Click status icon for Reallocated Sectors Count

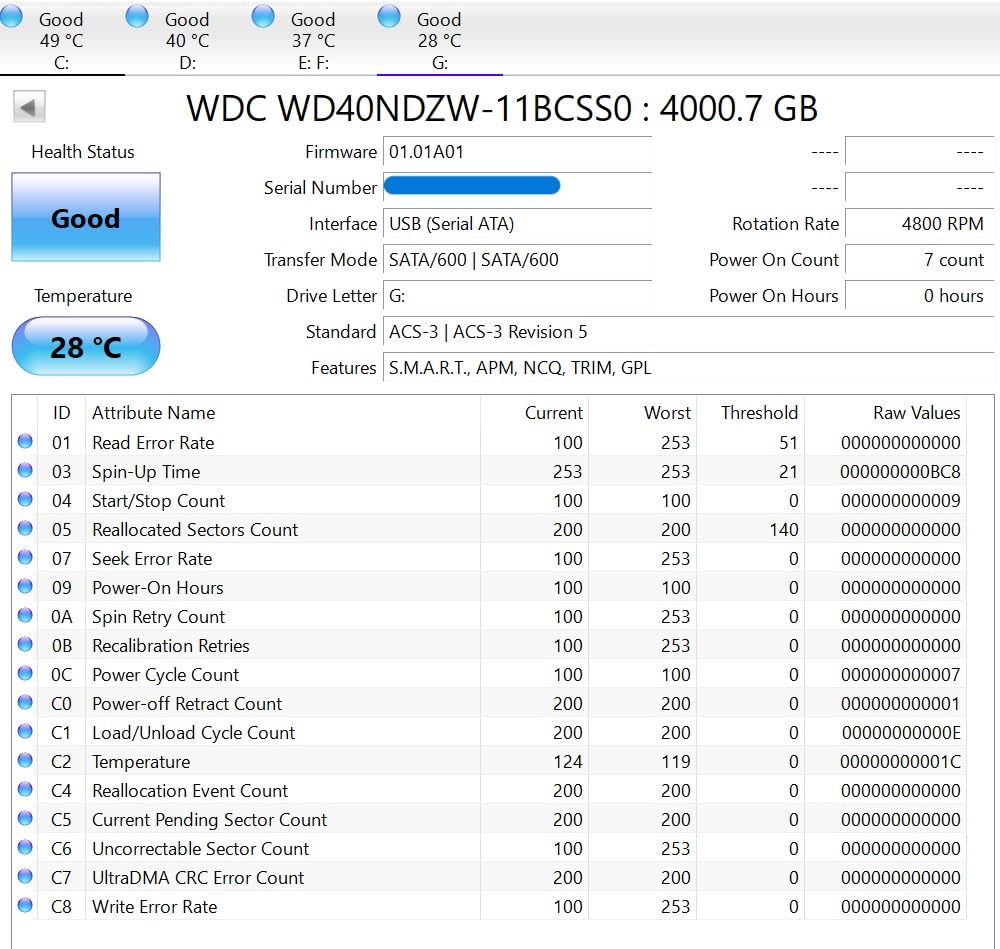[x=25, y=529]
